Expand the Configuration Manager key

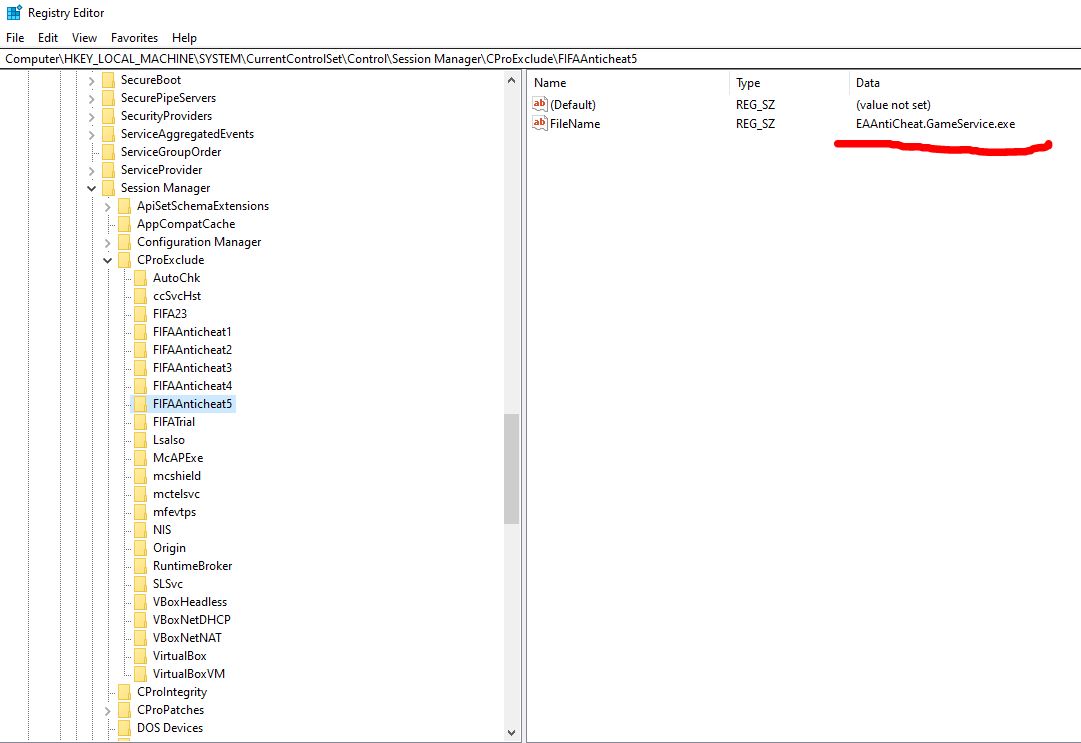(x=108, y=242)
